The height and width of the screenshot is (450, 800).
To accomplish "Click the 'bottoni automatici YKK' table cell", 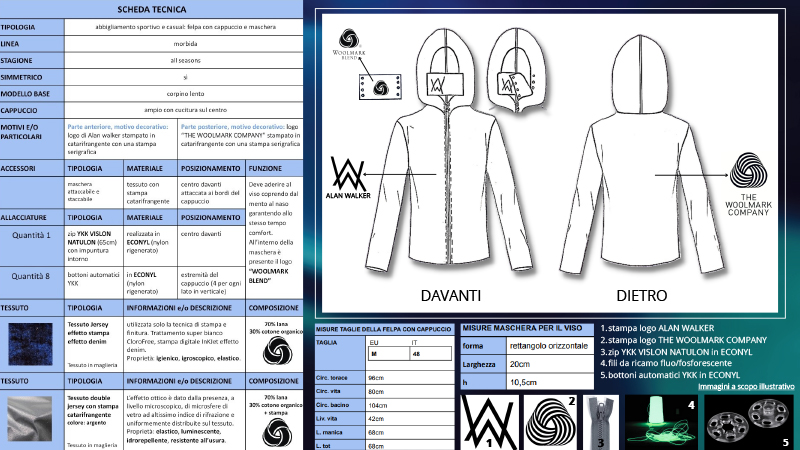I will tap(93, 283).
